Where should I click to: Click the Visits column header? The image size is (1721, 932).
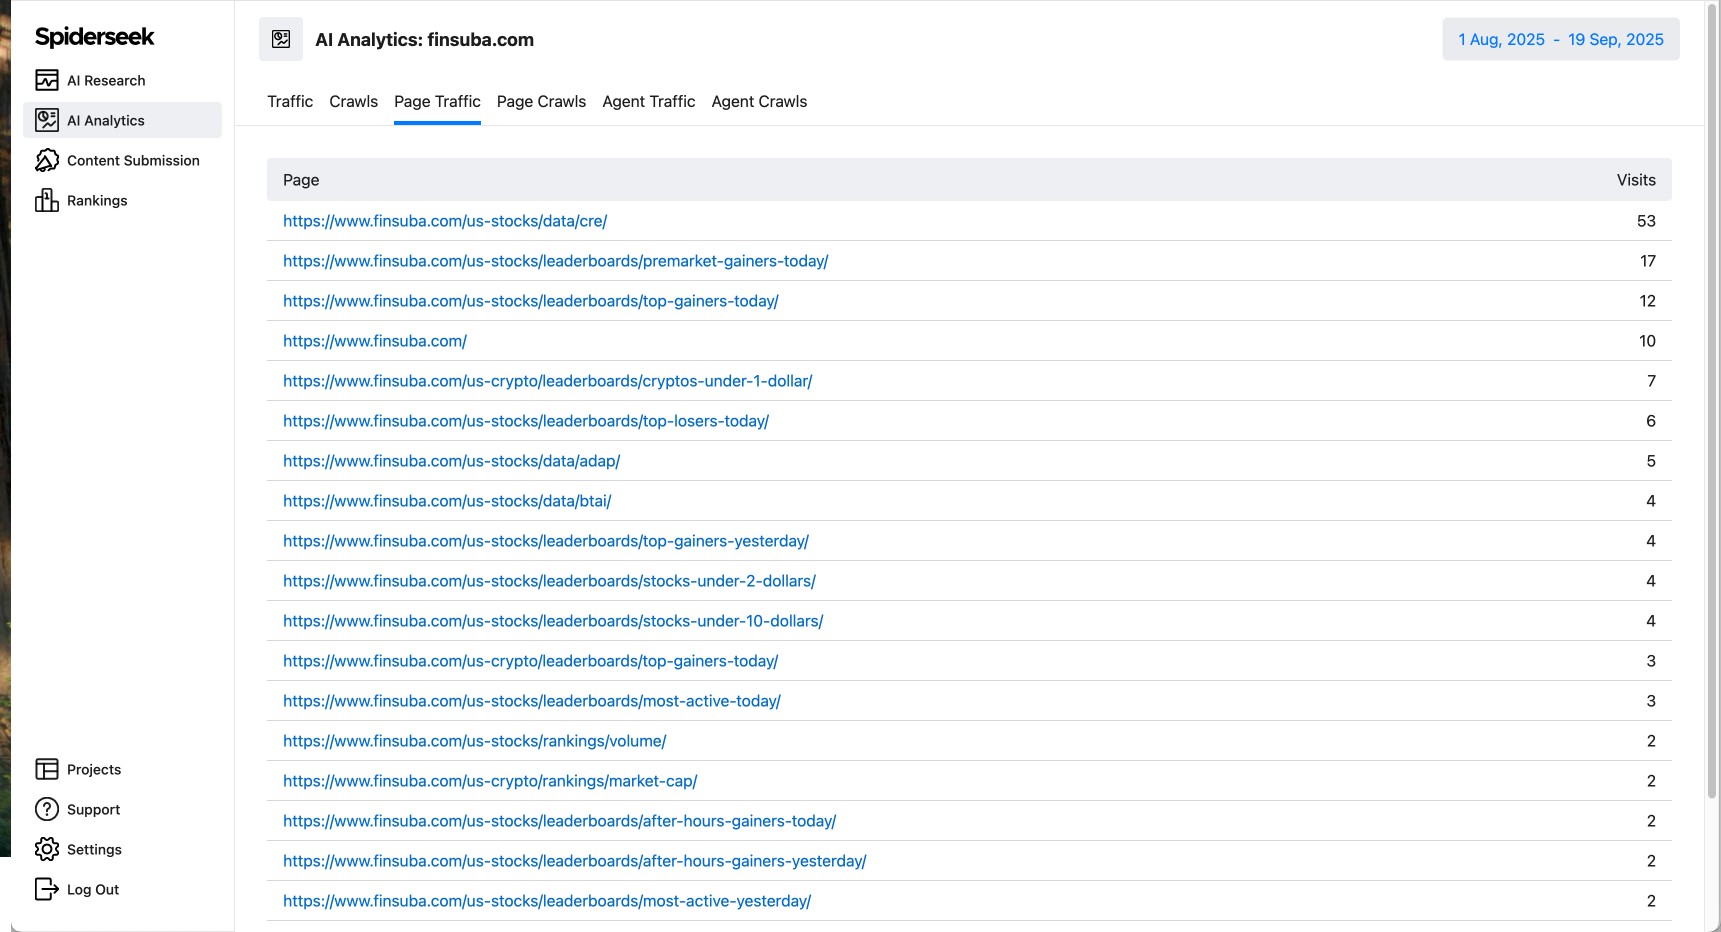[x=1636, y=180]
